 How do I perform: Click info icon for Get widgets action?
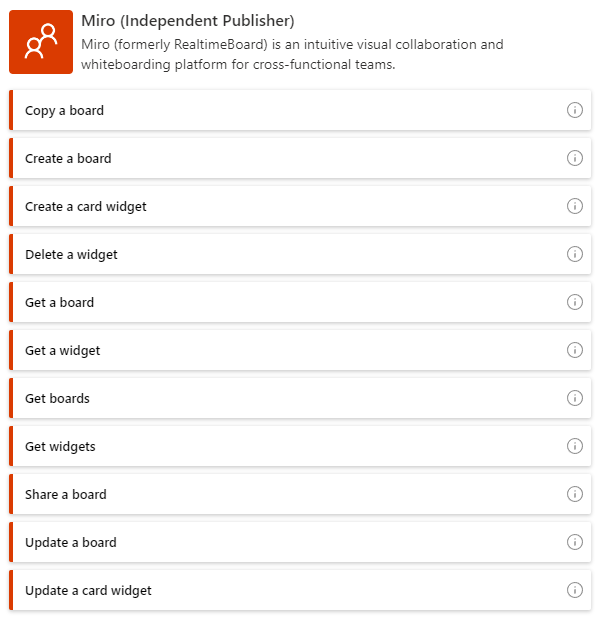(x=574, y=446)
